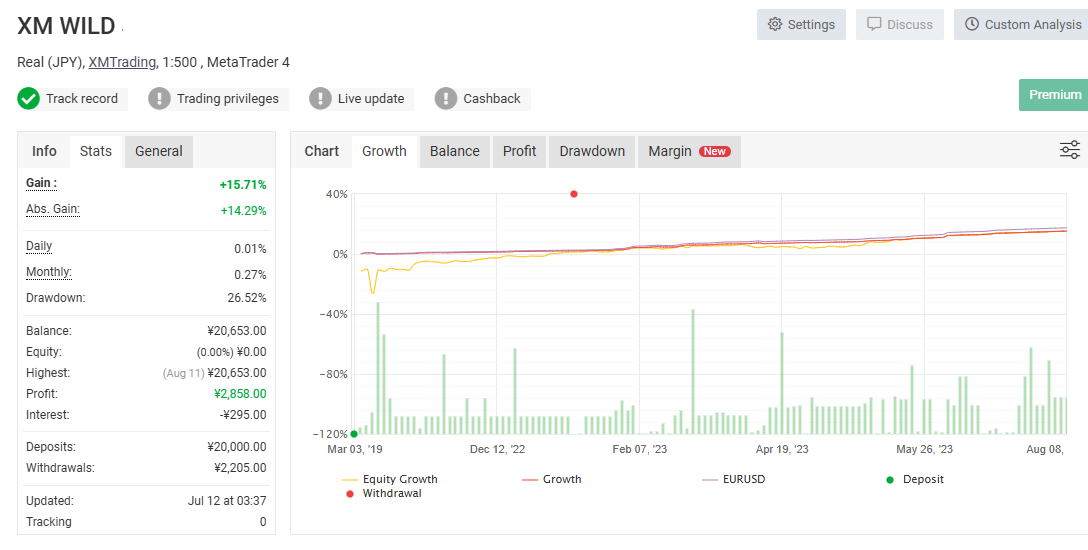
Task: Open the Margin tab marked New
Action: point(689,151)
